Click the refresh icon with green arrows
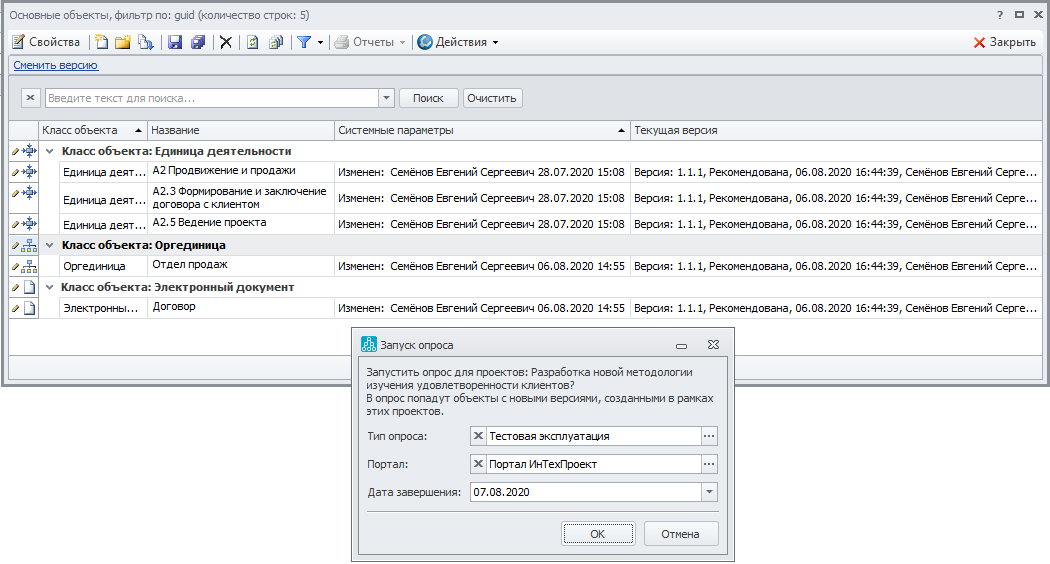Screen dimensions: 1050x564 [x=252, y=42]
